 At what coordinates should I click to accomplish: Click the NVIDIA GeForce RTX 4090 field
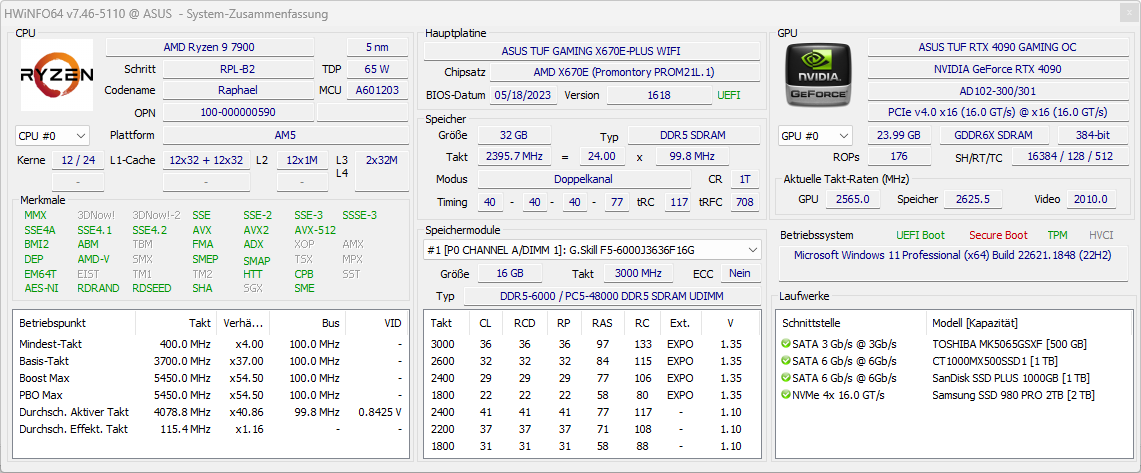pyautogui.click(x=997, y=69)
